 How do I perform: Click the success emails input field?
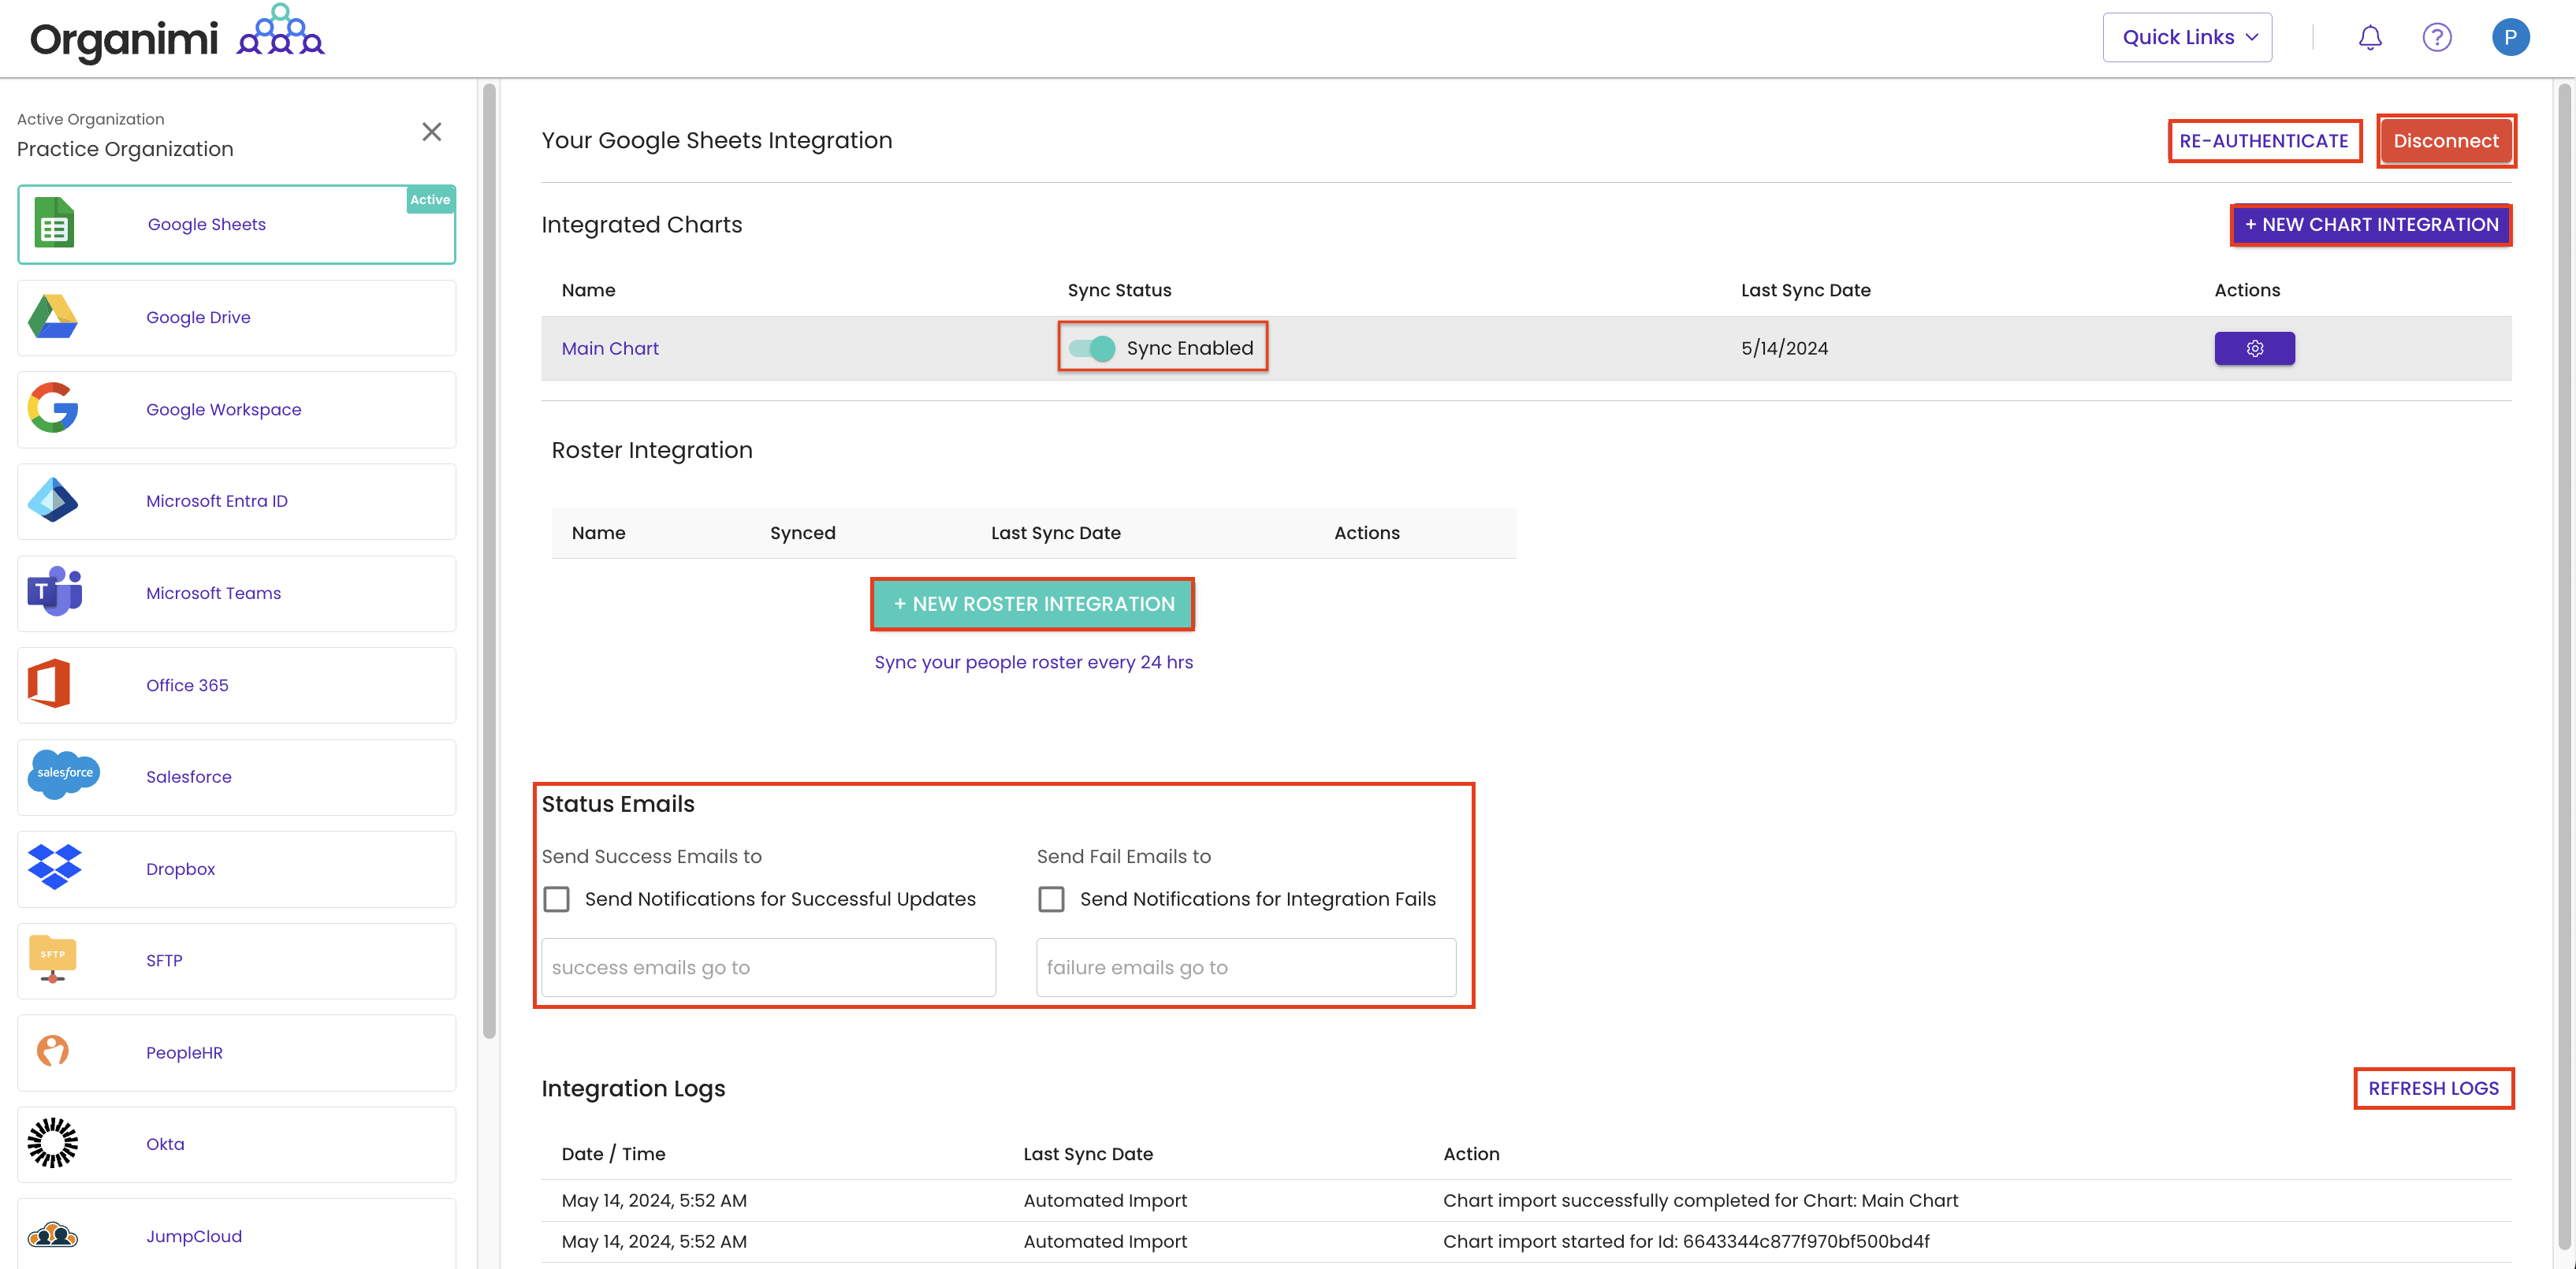pos(767,967)
